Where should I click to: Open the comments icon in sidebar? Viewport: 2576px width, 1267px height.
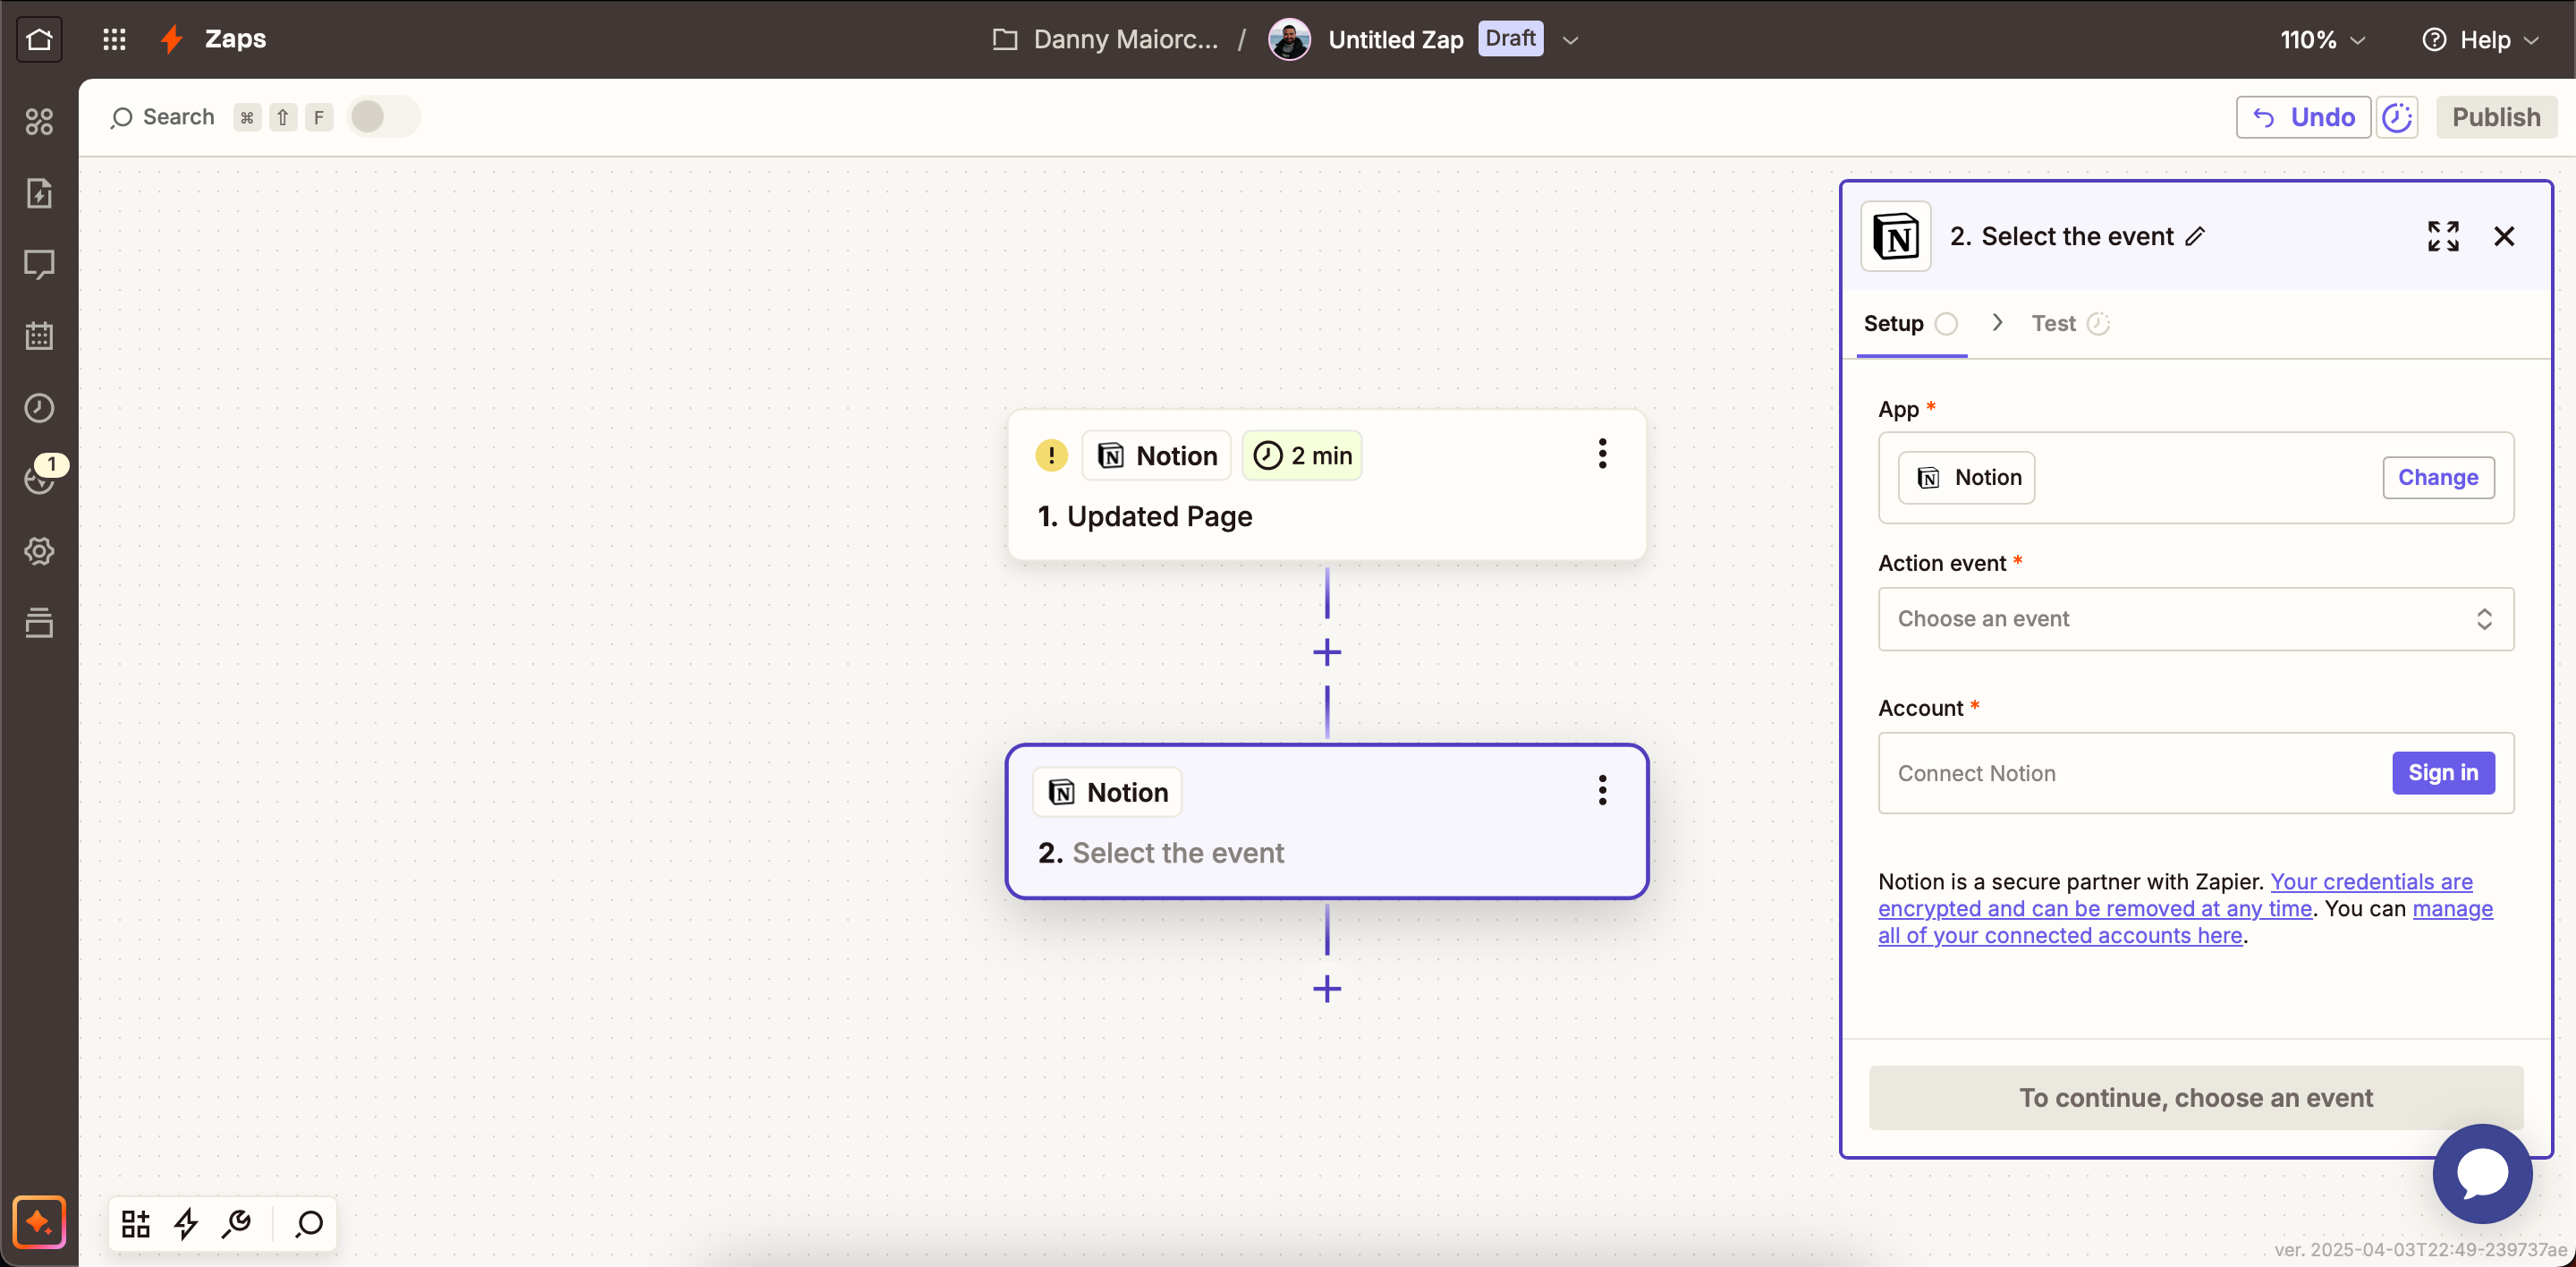pos(39,265)
